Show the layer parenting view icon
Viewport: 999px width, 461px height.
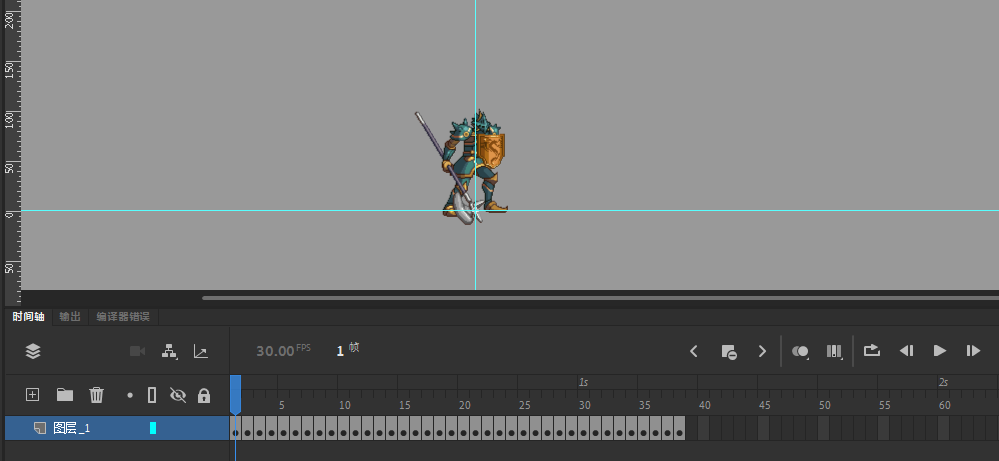169,351
